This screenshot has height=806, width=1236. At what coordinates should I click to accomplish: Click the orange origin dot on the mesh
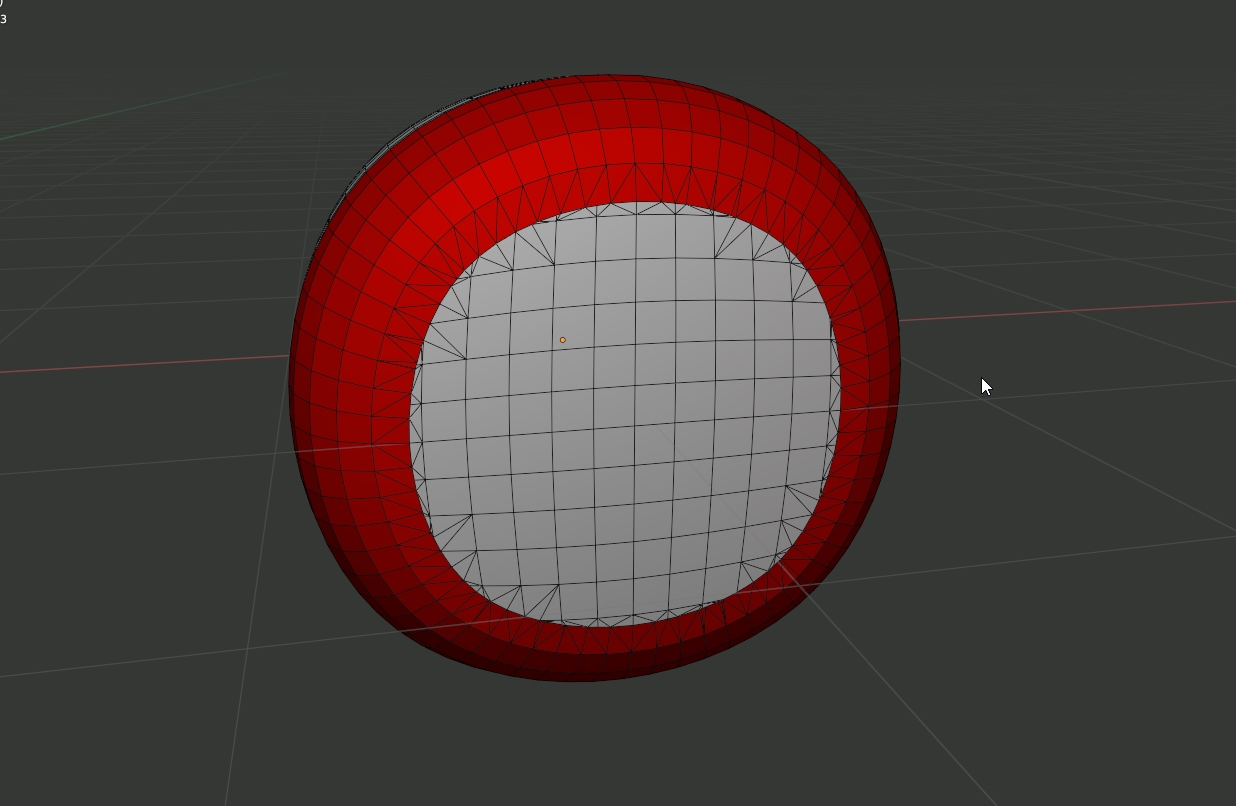[562, 340]
